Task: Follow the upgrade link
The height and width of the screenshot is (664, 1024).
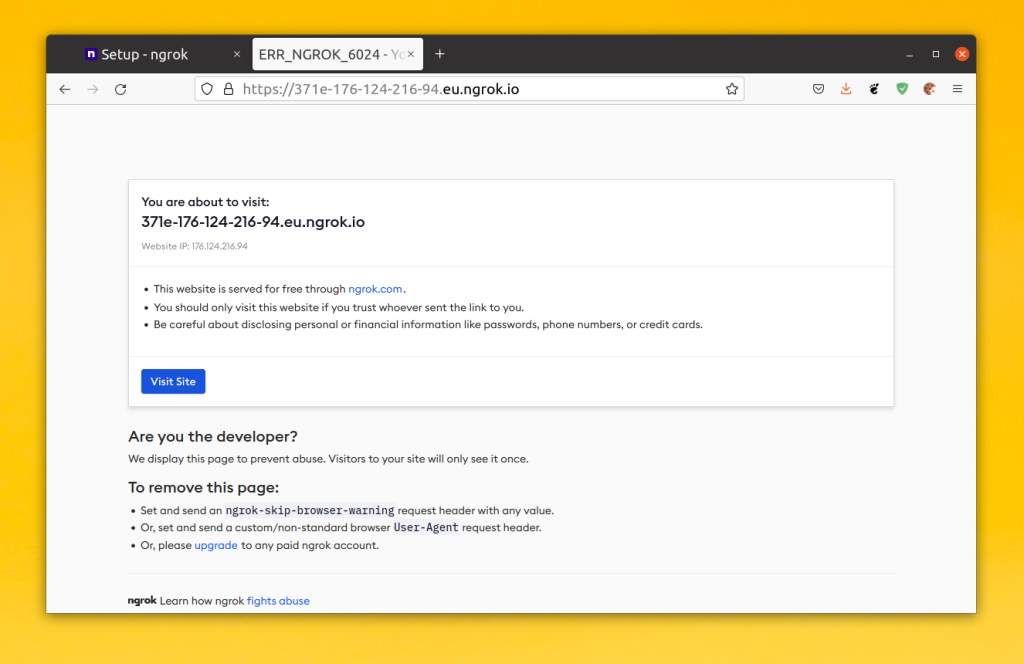Action: click(x=216, y=545)
